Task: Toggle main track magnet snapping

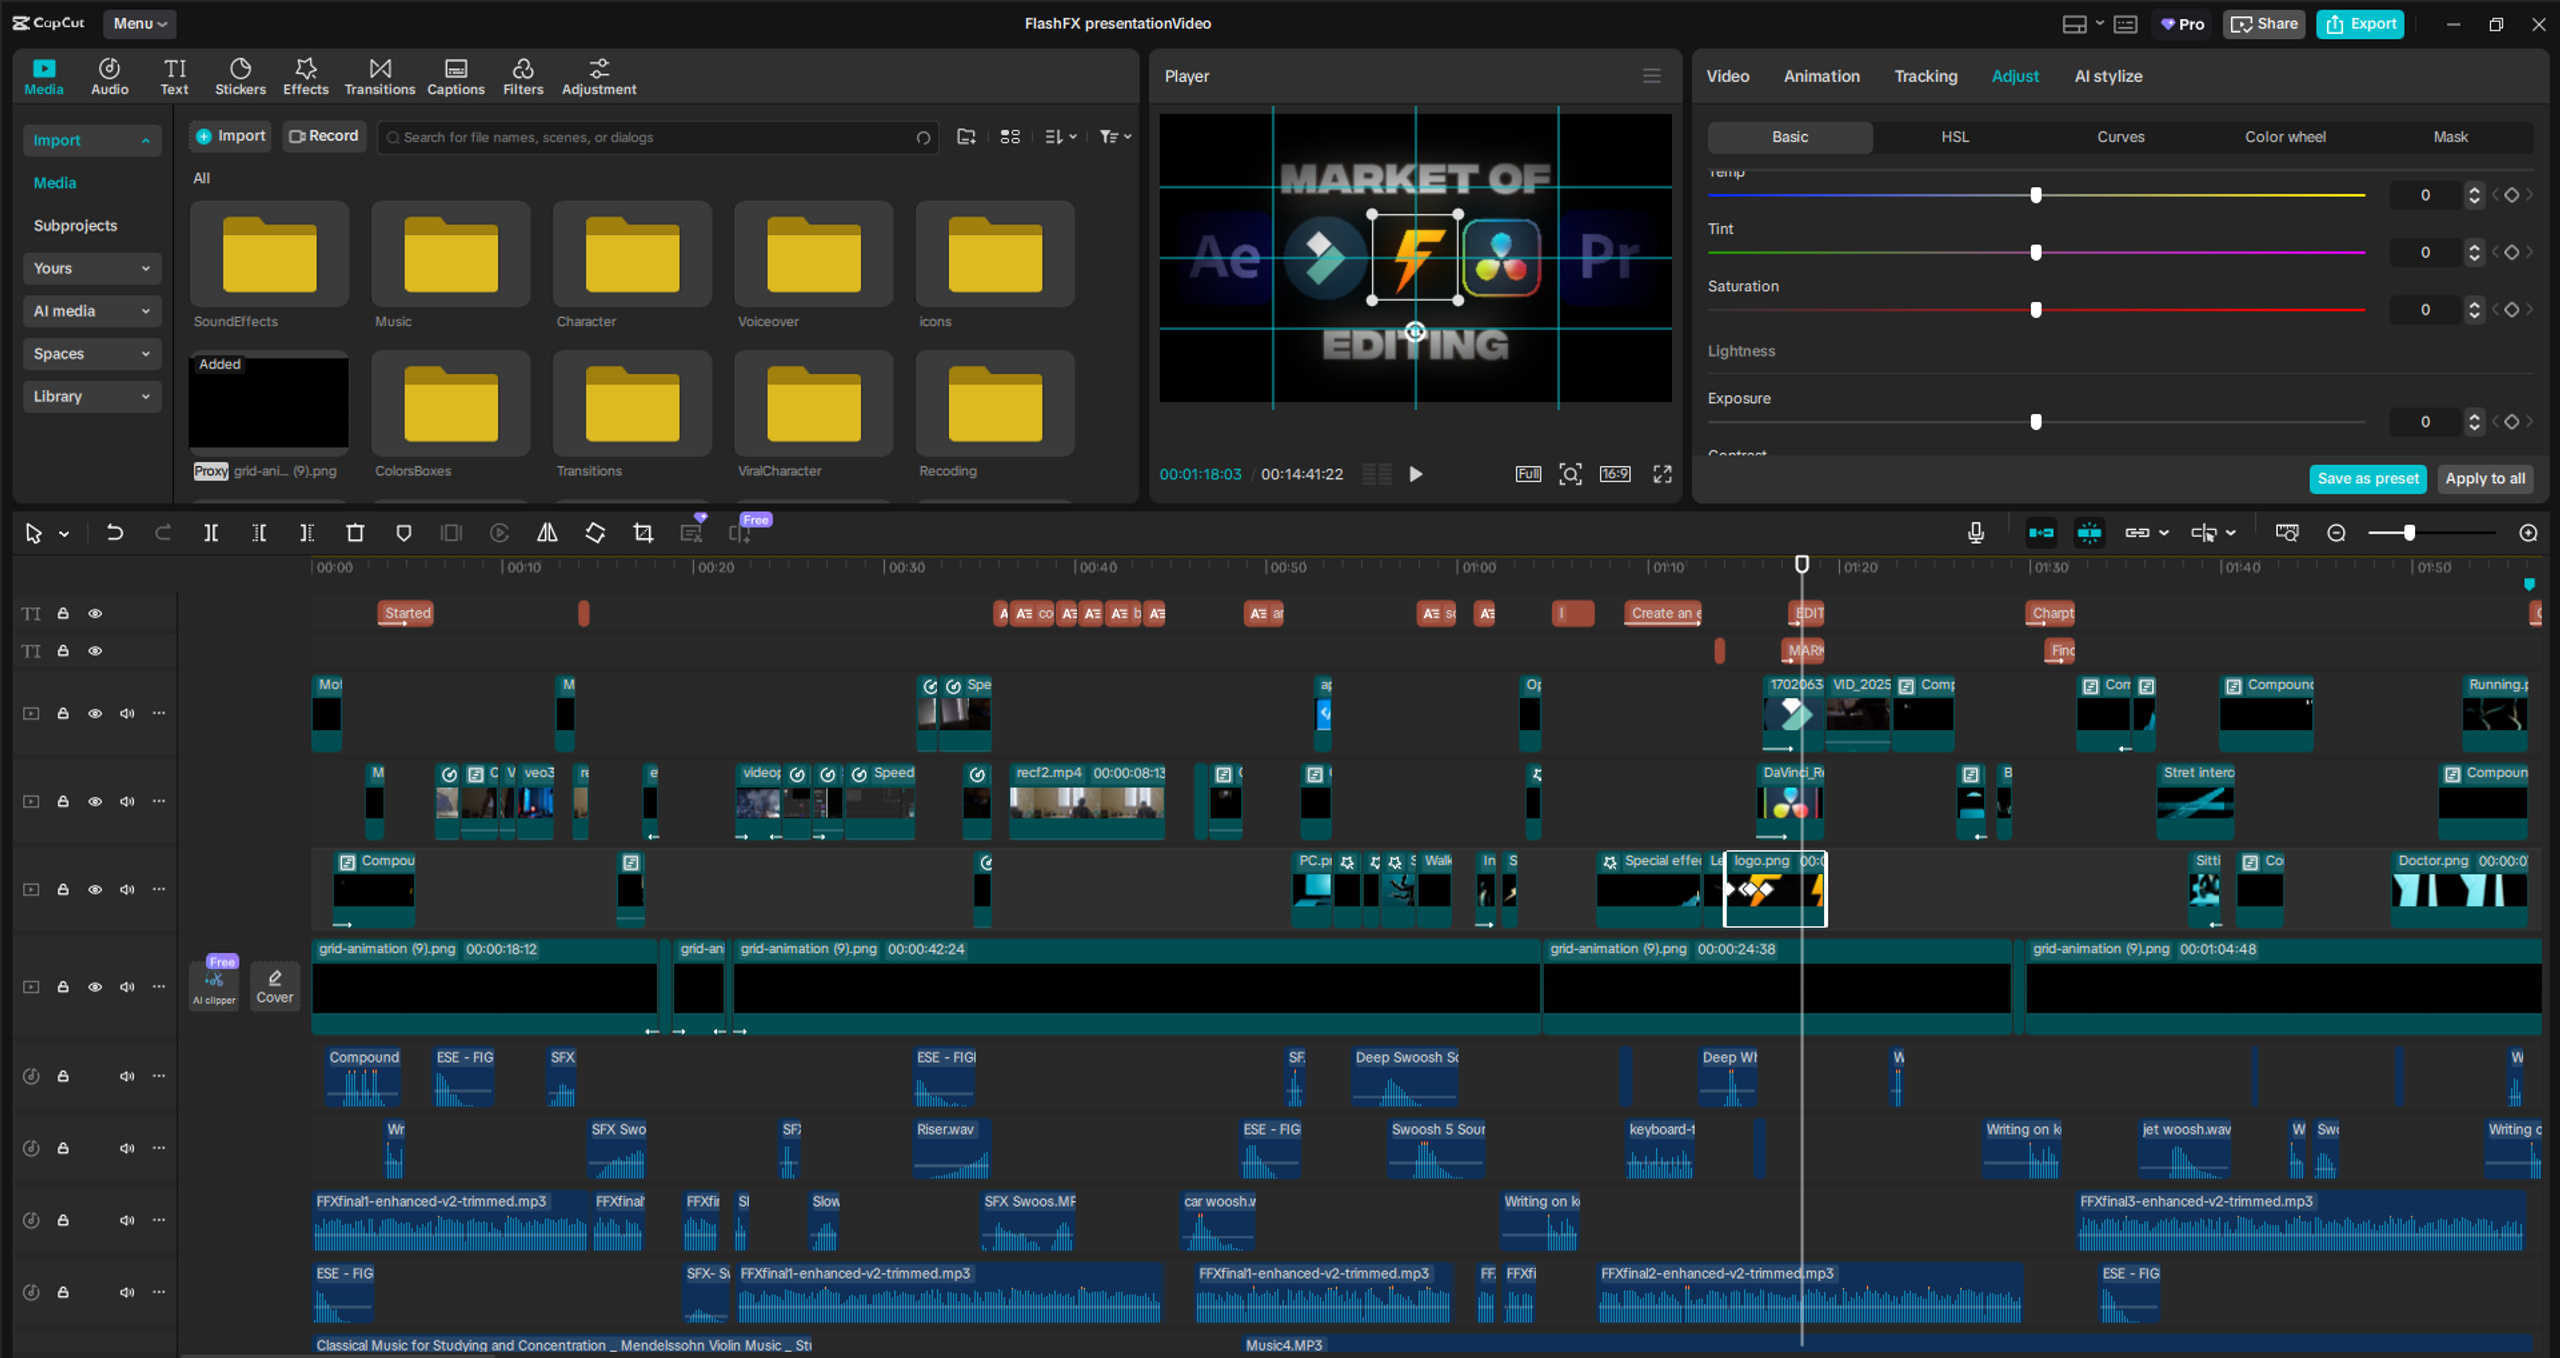Action: (2041, 533)
